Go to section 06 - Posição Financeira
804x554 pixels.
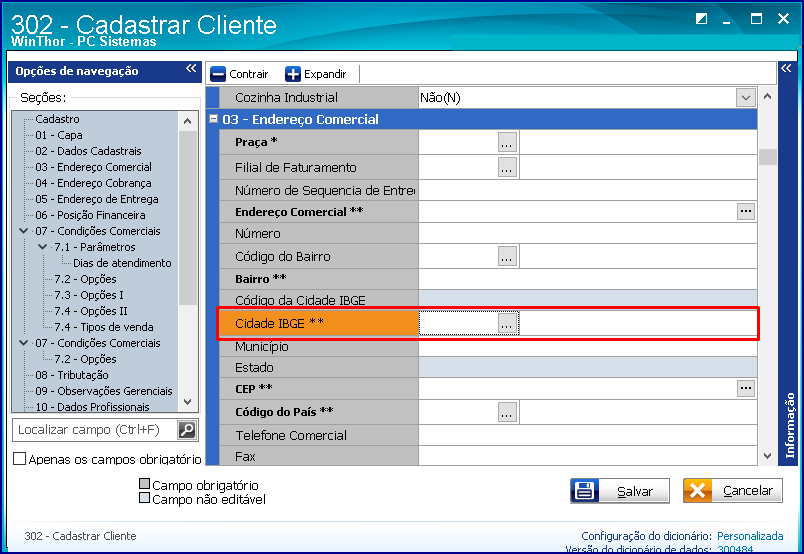(x=90, y=215)
